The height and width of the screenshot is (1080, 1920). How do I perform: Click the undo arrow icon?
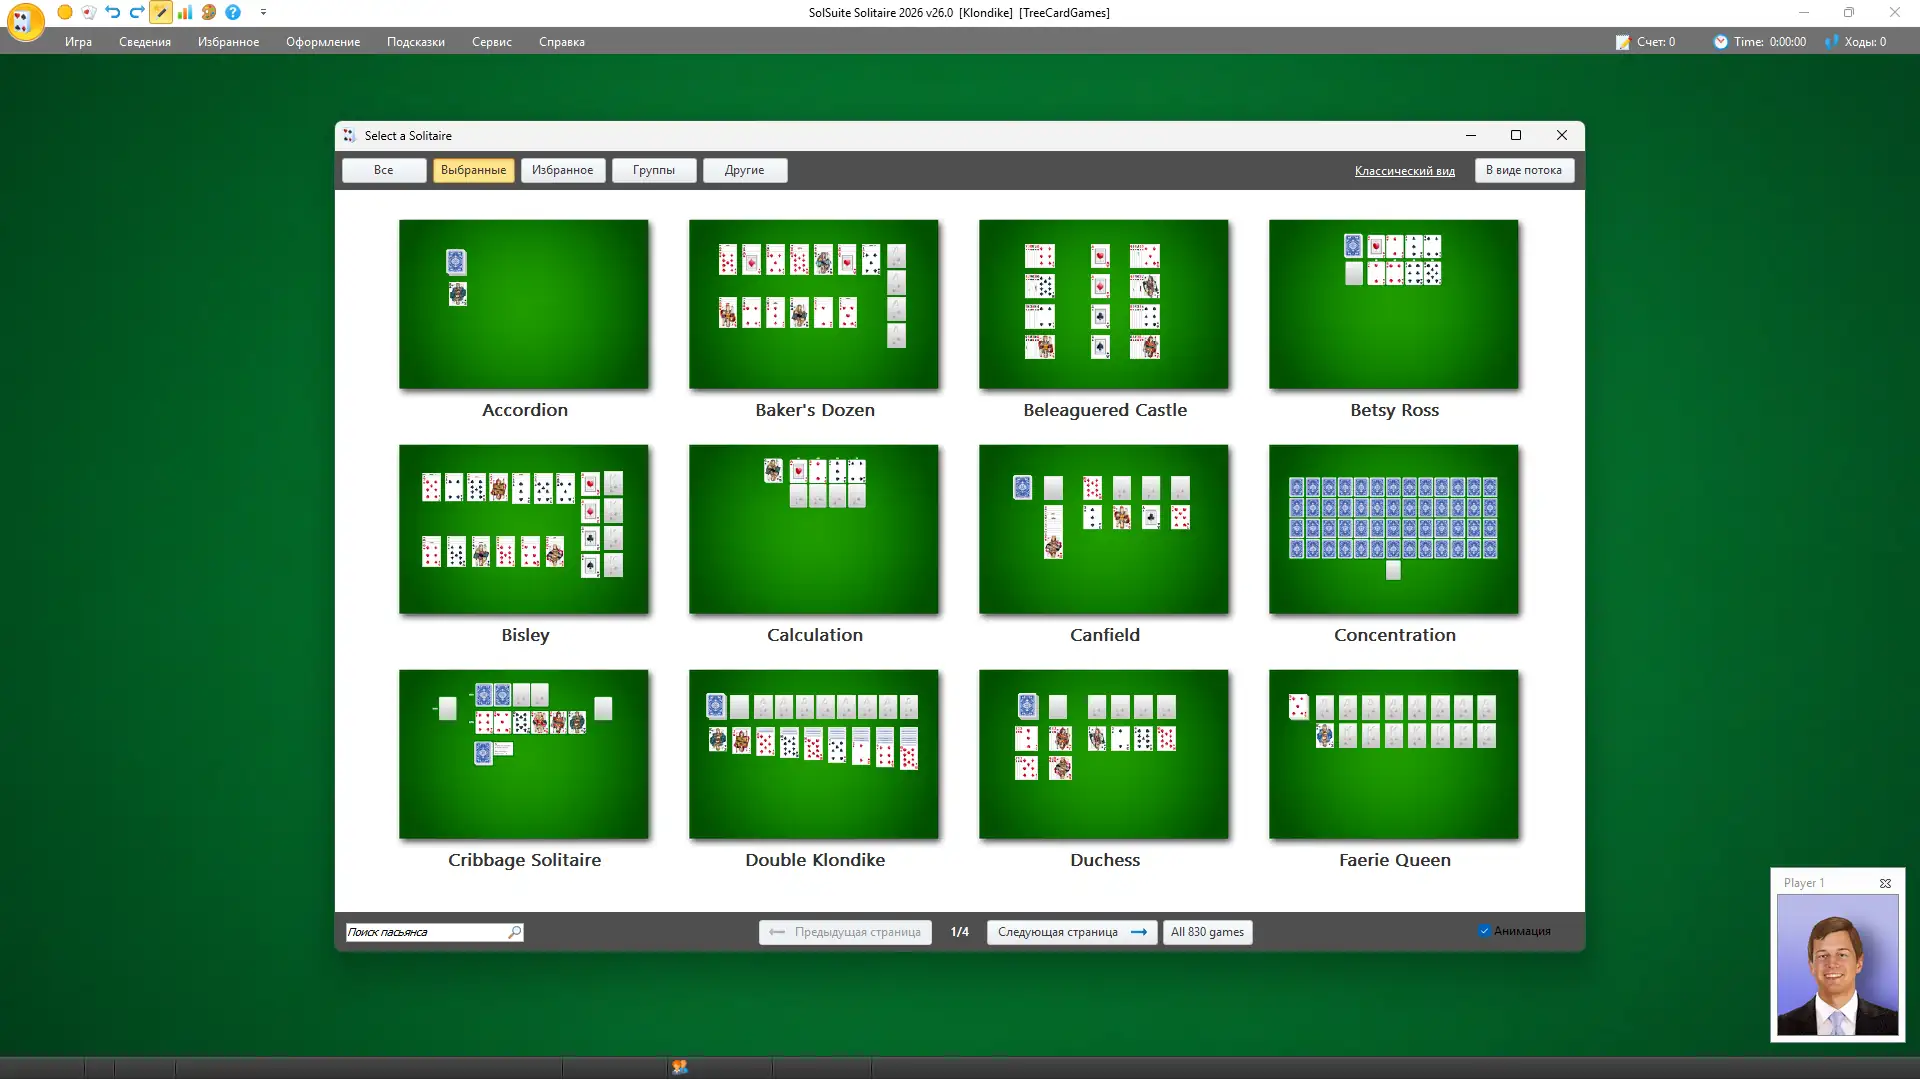click(113, 13)
